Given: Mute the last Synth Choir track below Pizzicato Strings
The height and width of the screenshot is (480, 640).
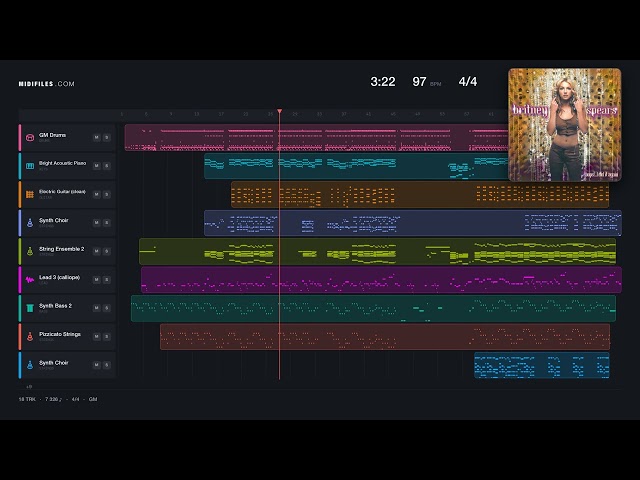Looking at the screenshot, I should click(x=96, y=365).
